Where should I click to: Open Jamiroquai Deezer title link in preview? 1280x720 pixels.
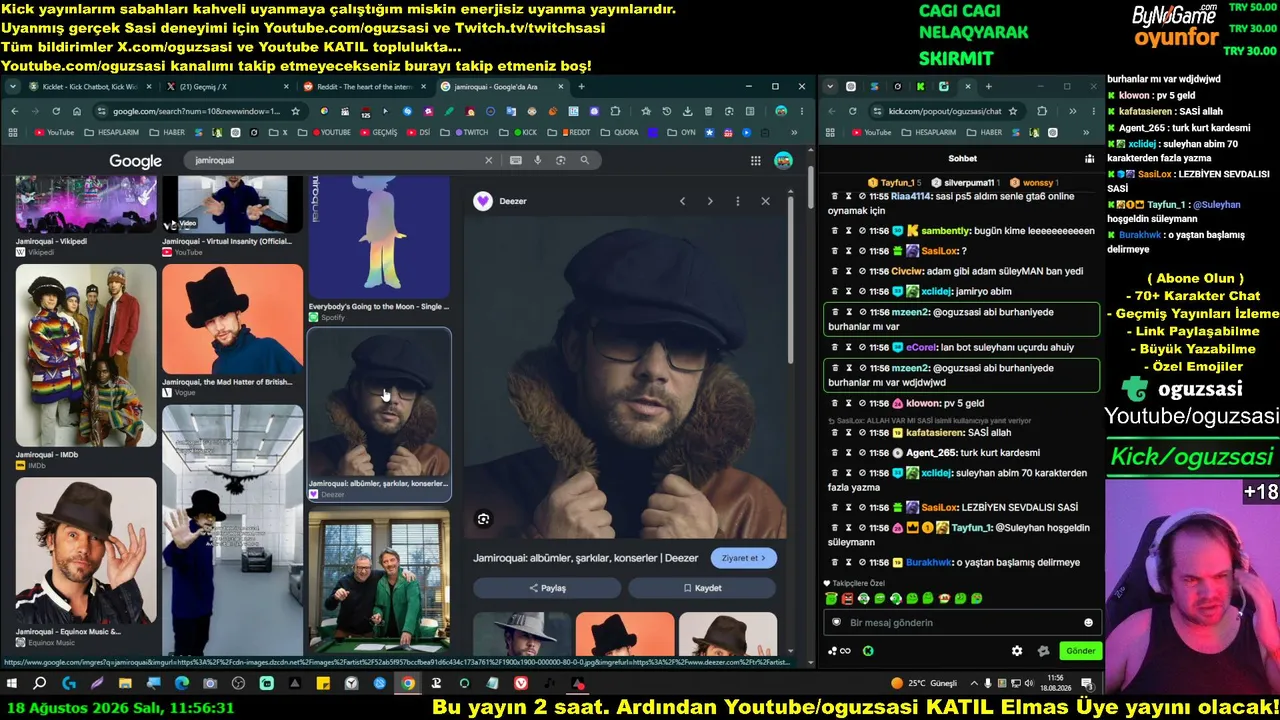coord(586,558)
